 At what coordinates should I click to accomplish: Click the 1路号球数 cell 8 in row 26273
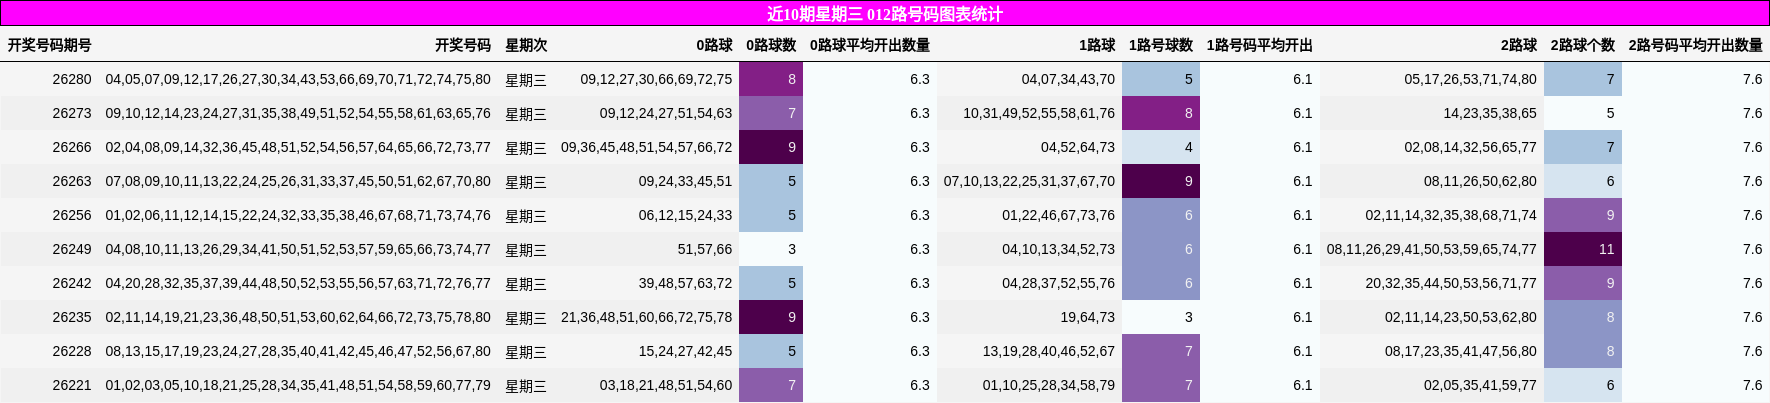click(1161, 113)
